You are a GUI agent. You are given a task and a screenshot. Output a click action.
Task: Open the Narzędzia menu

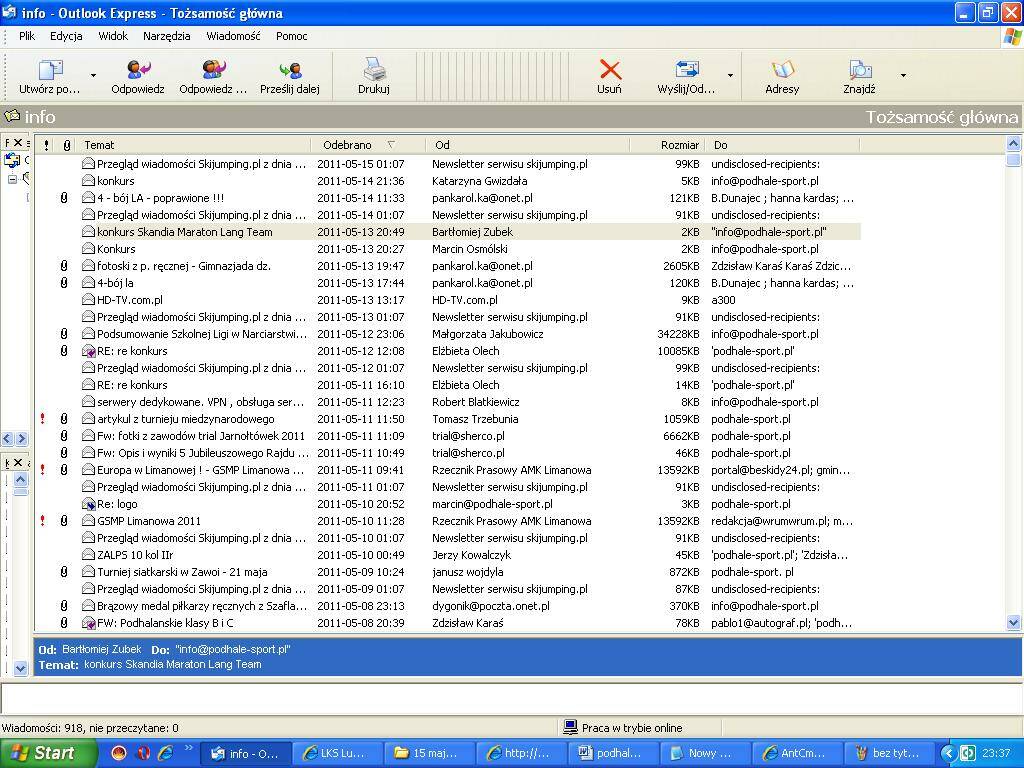point(167,36)
